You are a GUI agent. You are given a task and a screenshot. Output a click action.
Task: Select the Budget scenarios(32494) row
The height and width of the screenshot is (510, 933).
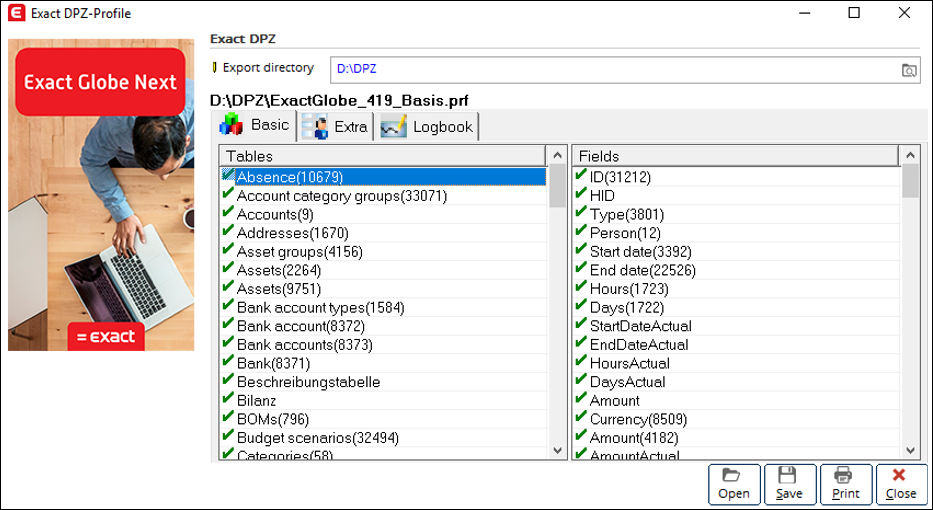tap(383, 438)
